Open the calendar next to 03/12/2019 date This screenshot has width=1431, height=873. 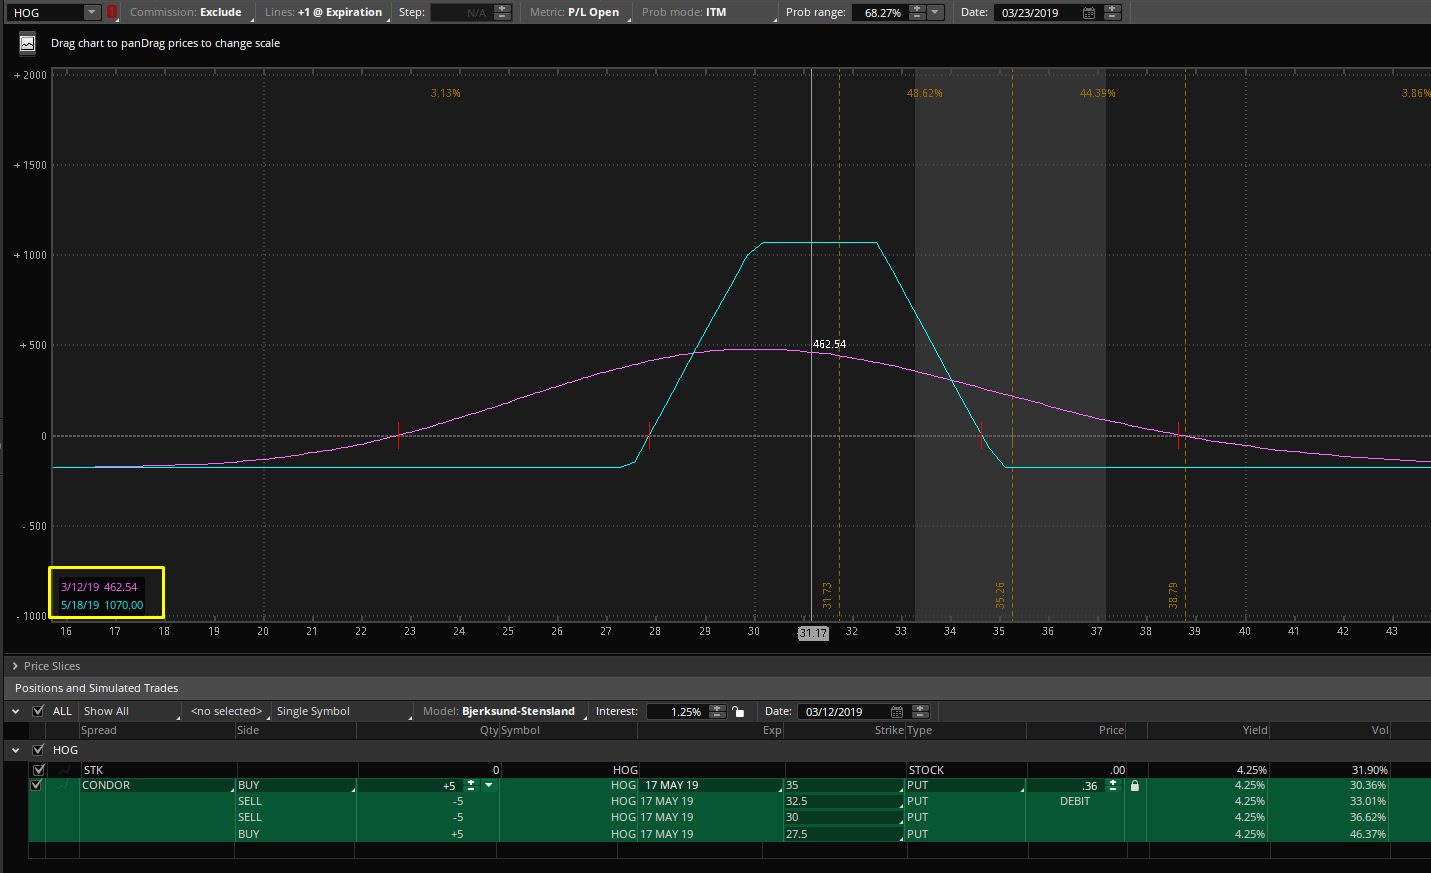point(897,712)
